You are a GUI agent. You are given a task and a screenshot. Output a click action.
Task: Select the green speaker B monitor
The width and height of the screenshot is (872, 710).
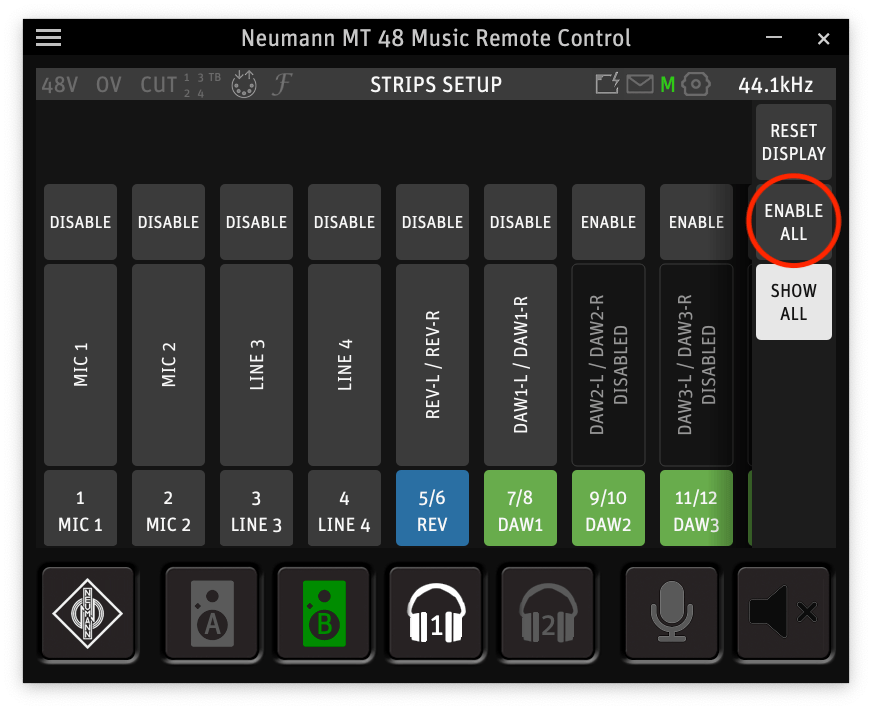point(323,612)
